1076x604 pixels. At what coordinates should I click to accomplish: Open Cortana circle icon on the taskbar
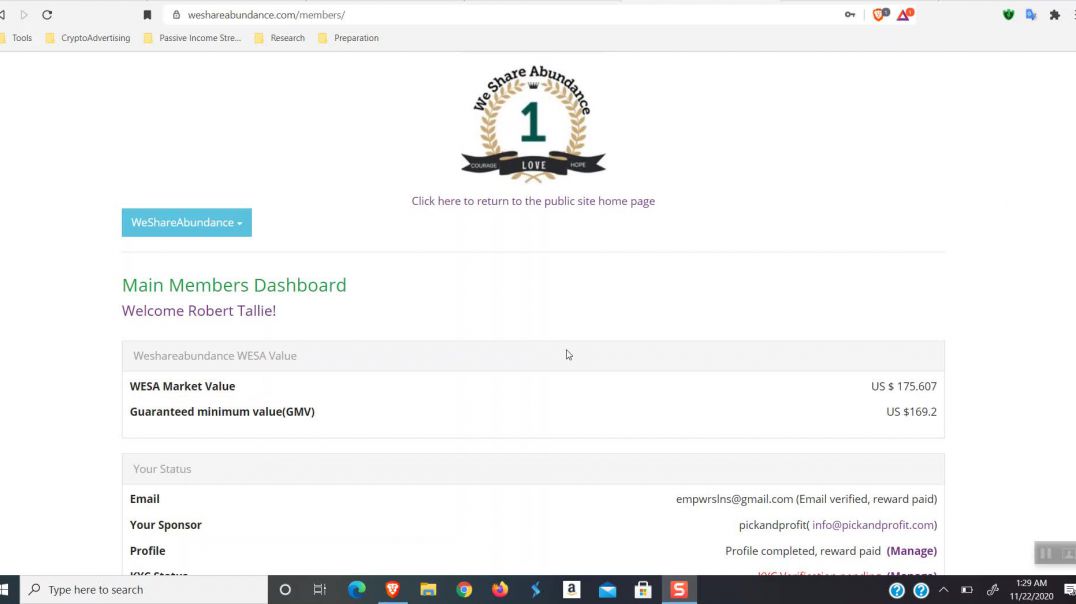coord(285,590)
